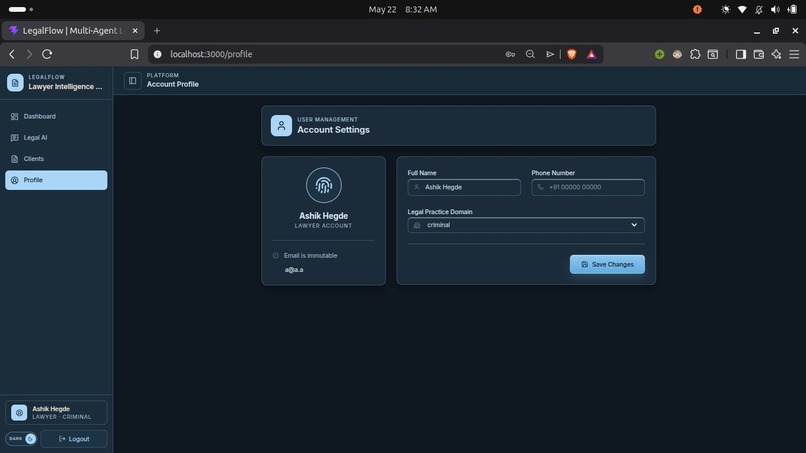Screen dimensions: 806x453
Task: Open a new browser tab
Action: (157, 31)
